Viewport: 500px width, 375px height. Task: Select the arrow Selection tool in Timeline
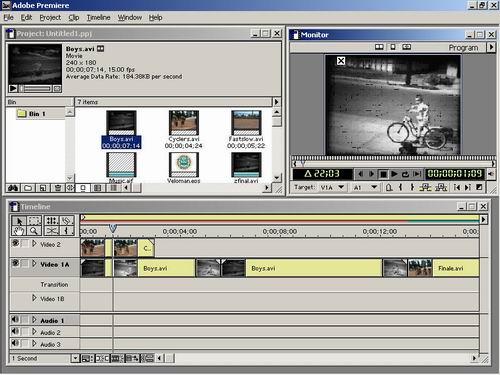pos(19,221)
